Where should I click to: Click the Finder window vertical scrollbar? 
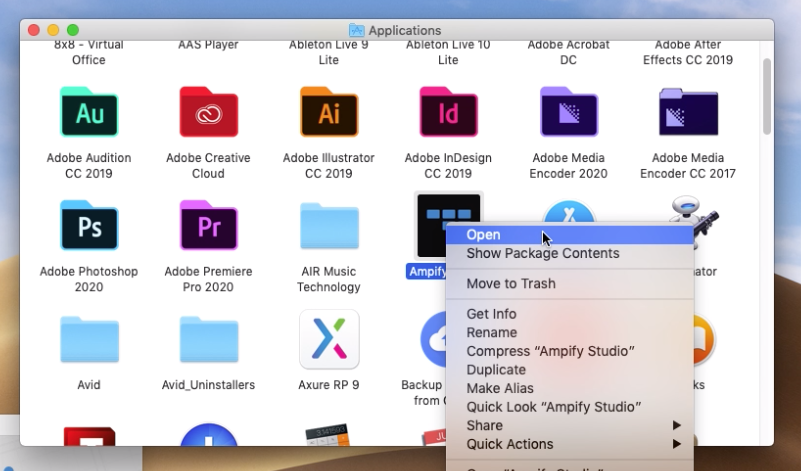(766, 97)
